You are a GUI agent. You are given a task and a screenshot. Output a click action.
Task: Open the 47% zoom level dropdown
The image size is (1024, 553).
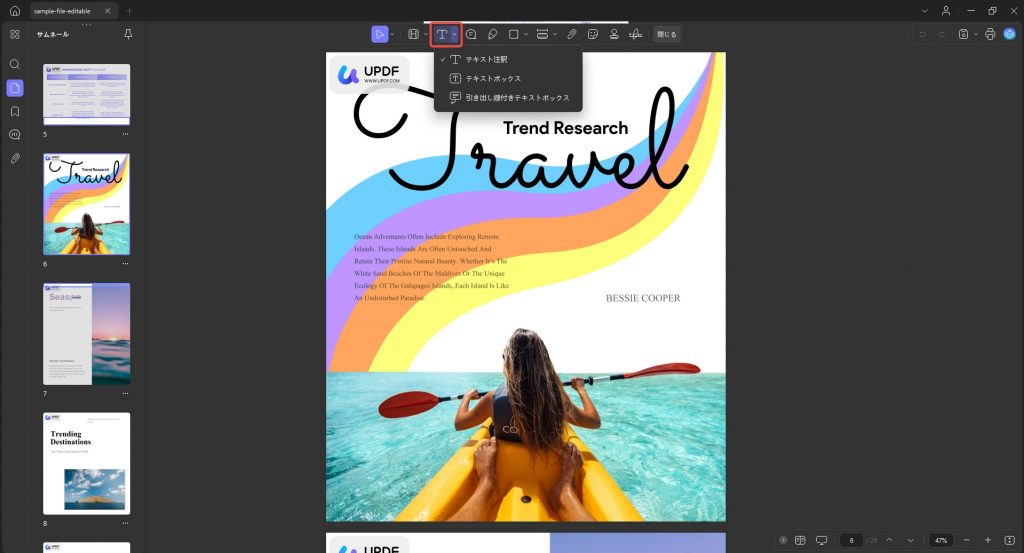pyautogui.click(x=941, y=540)
